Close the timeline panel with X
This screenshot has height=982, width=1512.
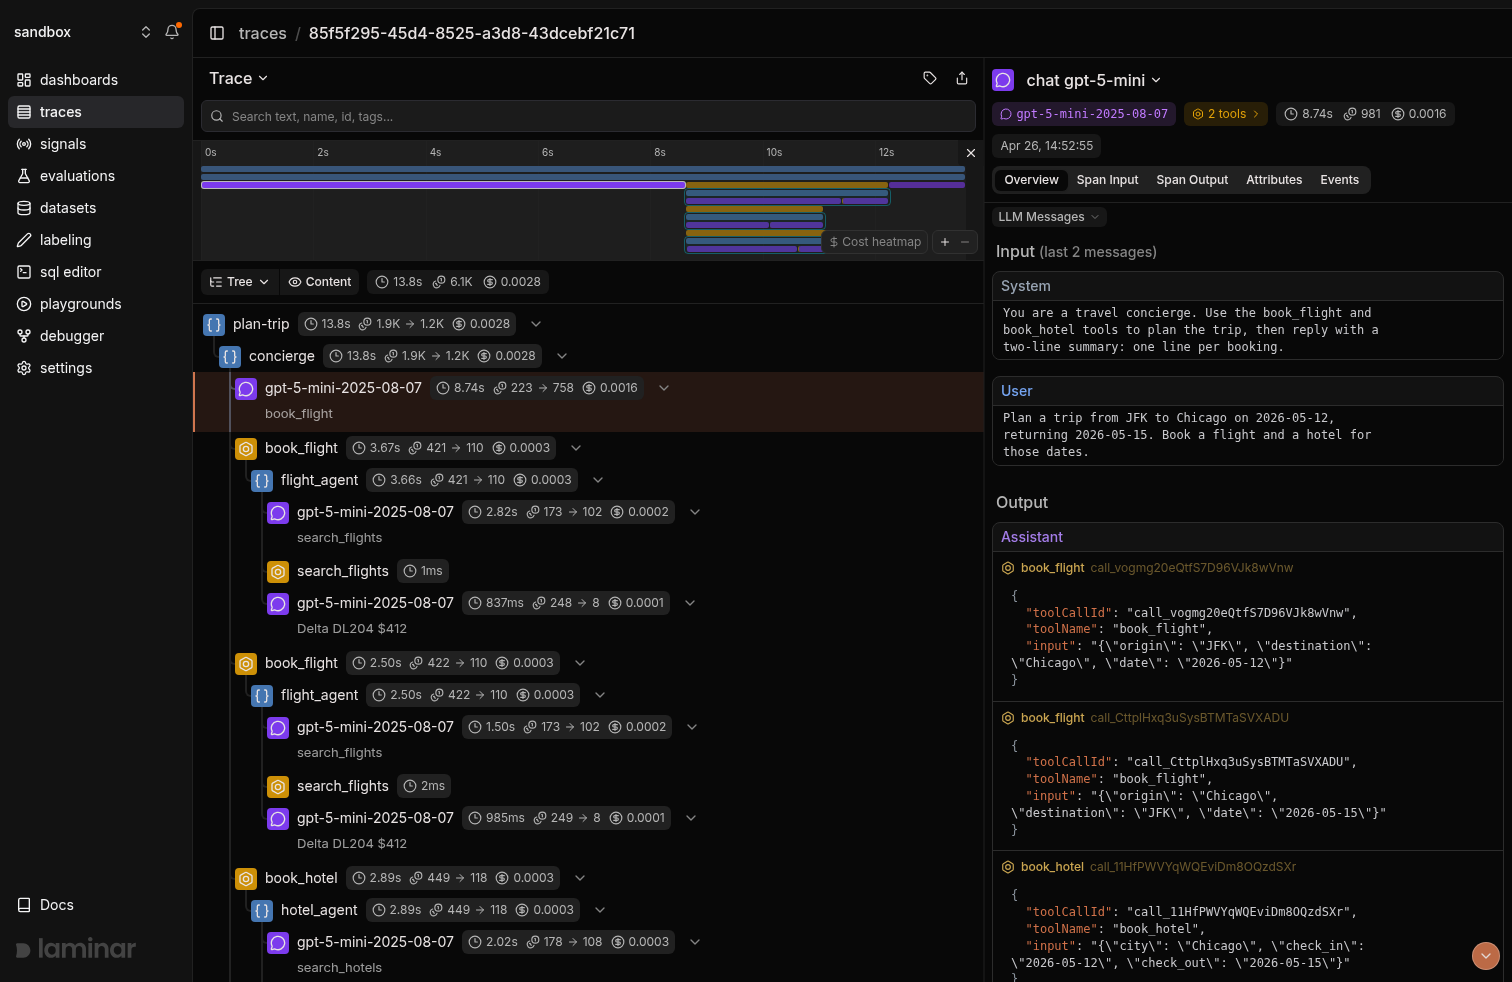point(970,153)
